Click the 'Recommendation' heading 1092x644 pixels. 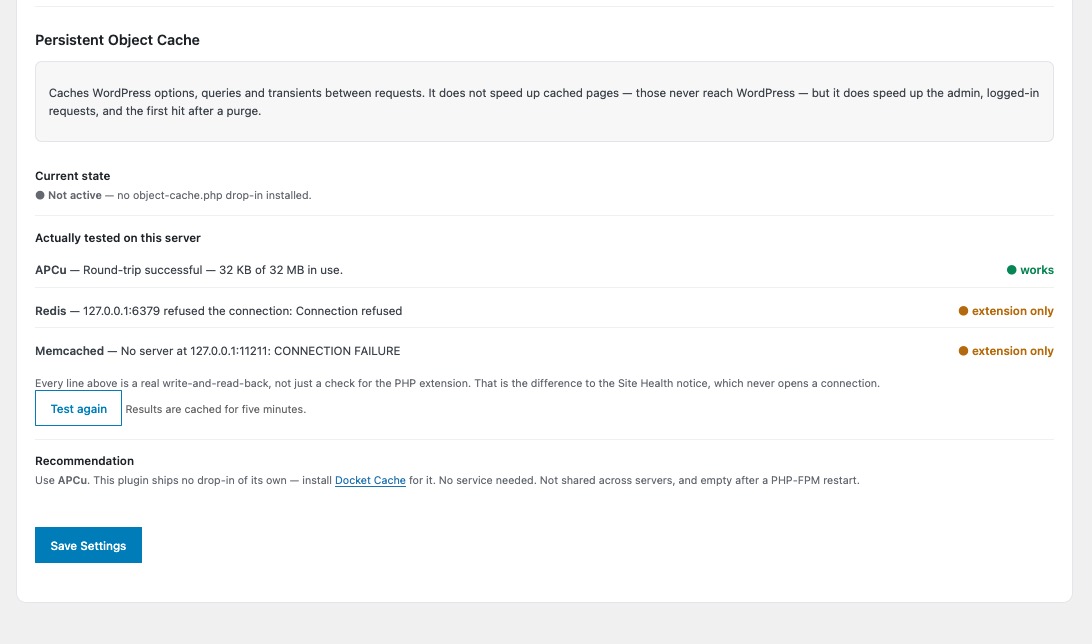click(84, 461)
